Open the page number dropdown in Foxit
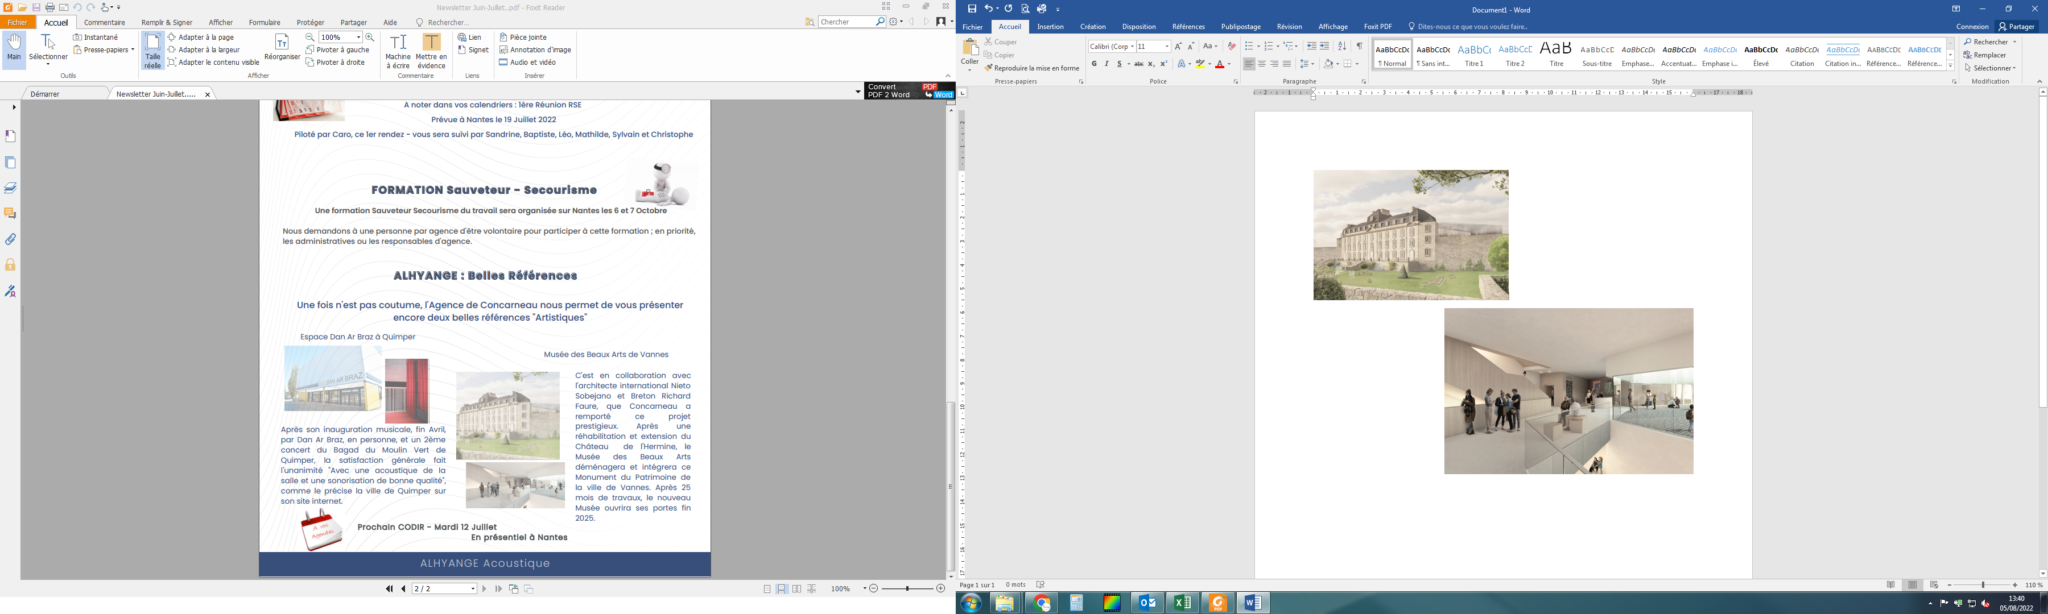Screen dimensions: 2048x614 pos(473,589)
